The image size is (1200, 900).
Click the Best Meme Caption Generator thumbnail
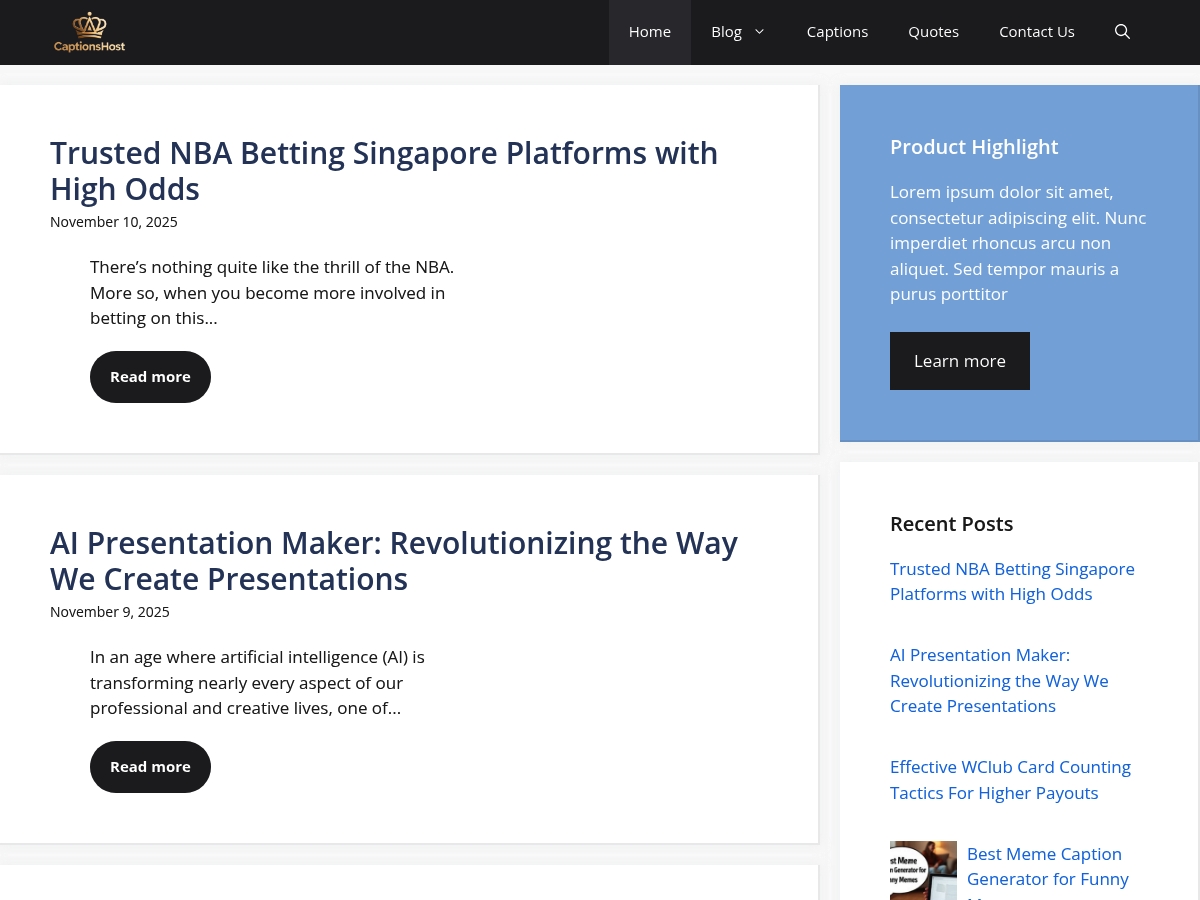pos(923,871)
